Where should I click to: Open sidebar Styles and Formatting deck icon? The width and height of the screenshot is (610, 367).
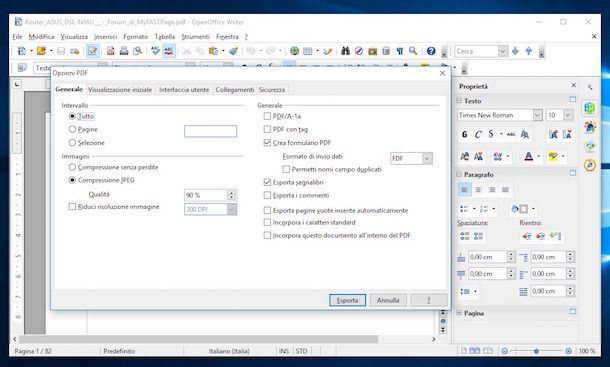(590, 127)
